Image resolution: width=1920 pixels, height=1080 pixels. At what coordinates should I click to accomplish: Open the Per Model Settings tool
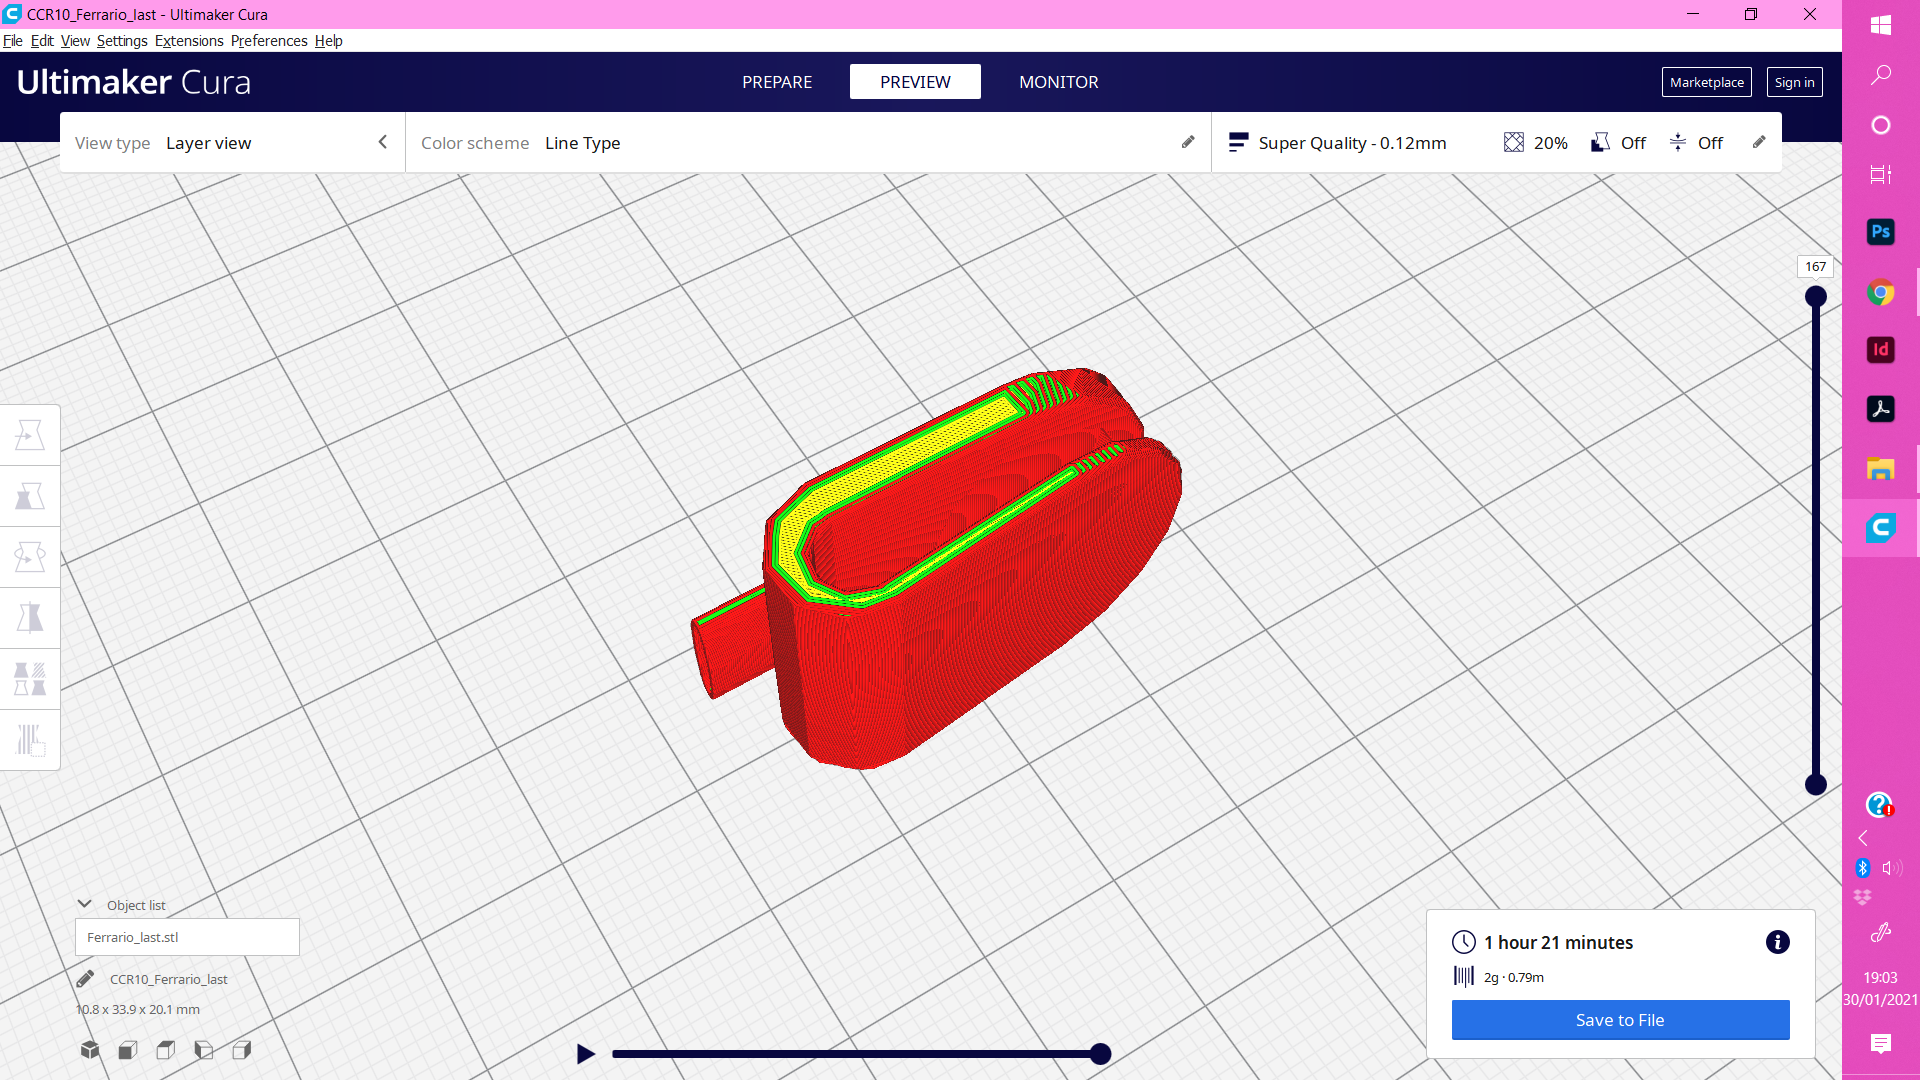pos(30,679)
